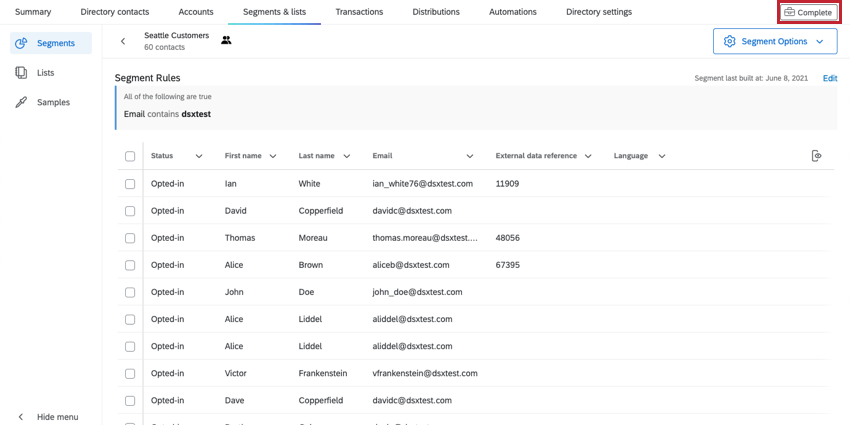This screenshot has width=850, height=425.
Task: Expand the Status column dropdown
Action: (x=199, y=156)
